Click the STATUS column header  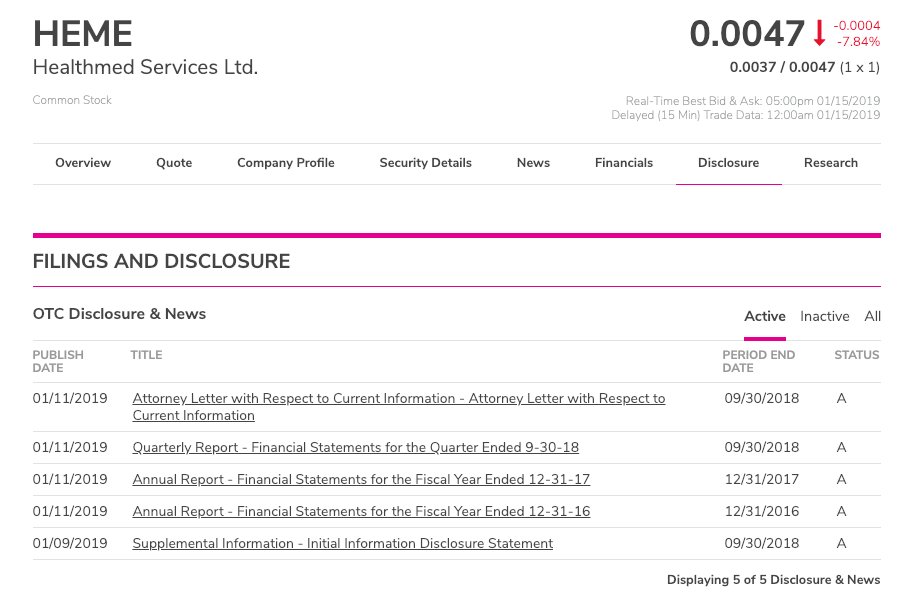point(857,355)
